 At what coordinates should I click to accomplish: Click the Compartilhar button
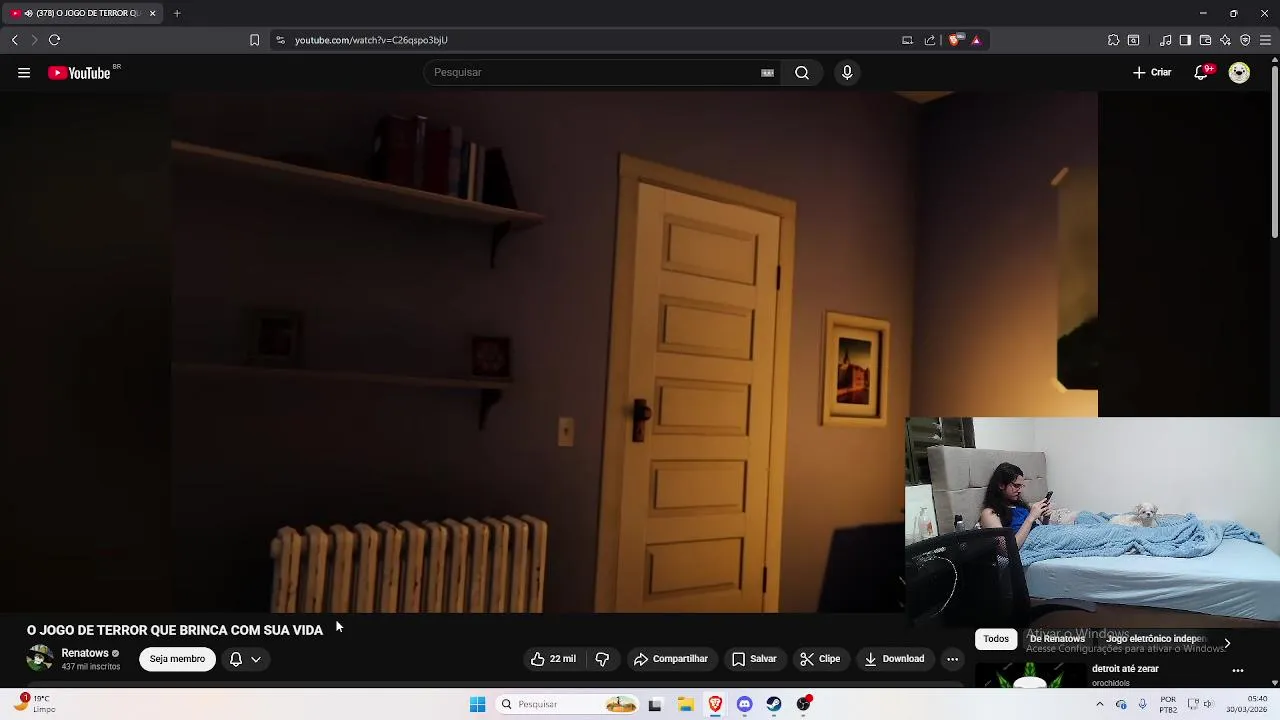point(671,659)
